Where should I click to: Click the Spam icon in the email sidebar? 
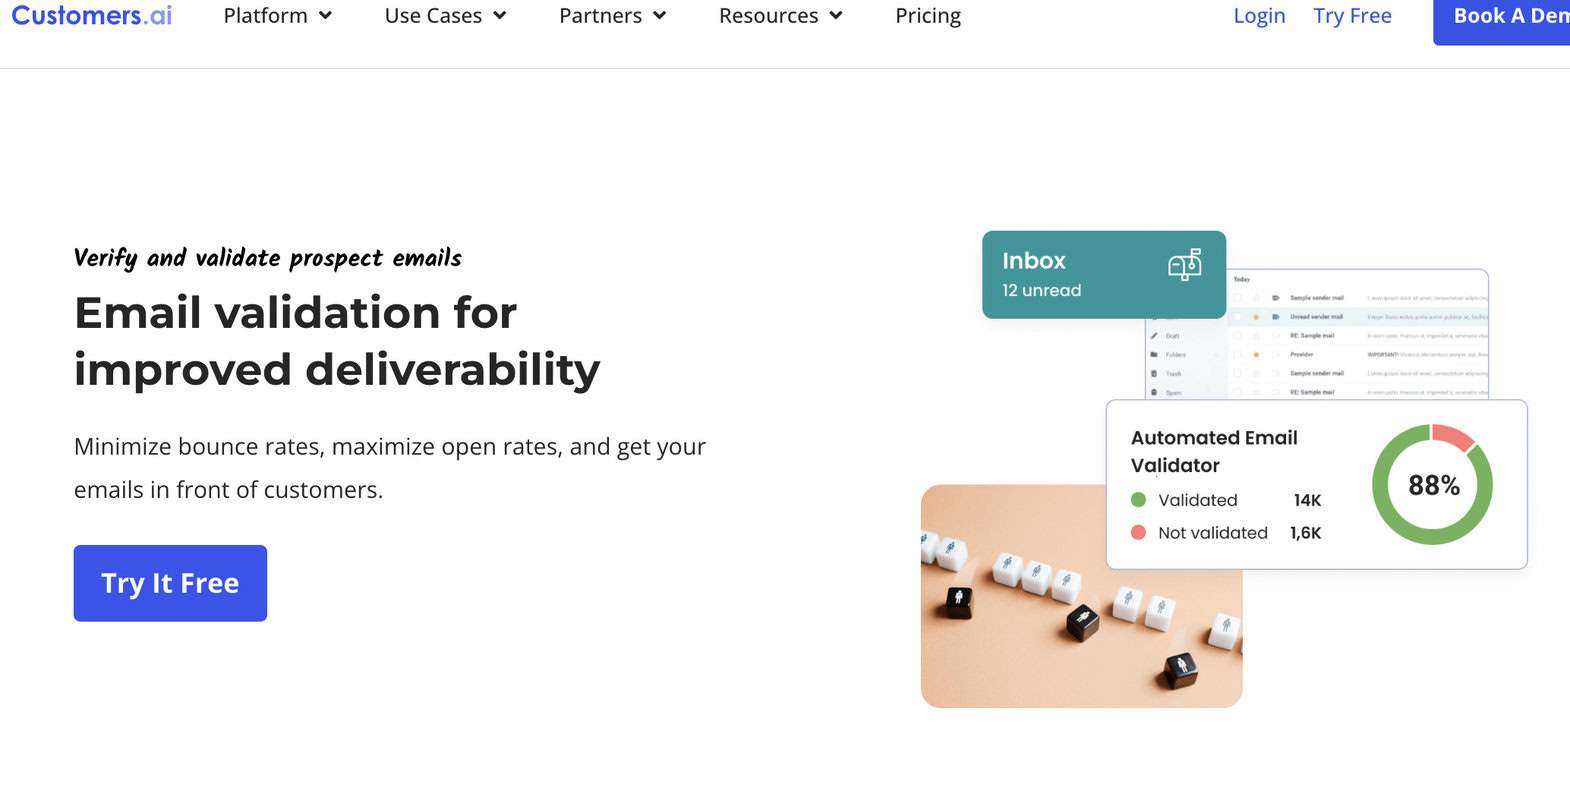[x=1154, y=393]
